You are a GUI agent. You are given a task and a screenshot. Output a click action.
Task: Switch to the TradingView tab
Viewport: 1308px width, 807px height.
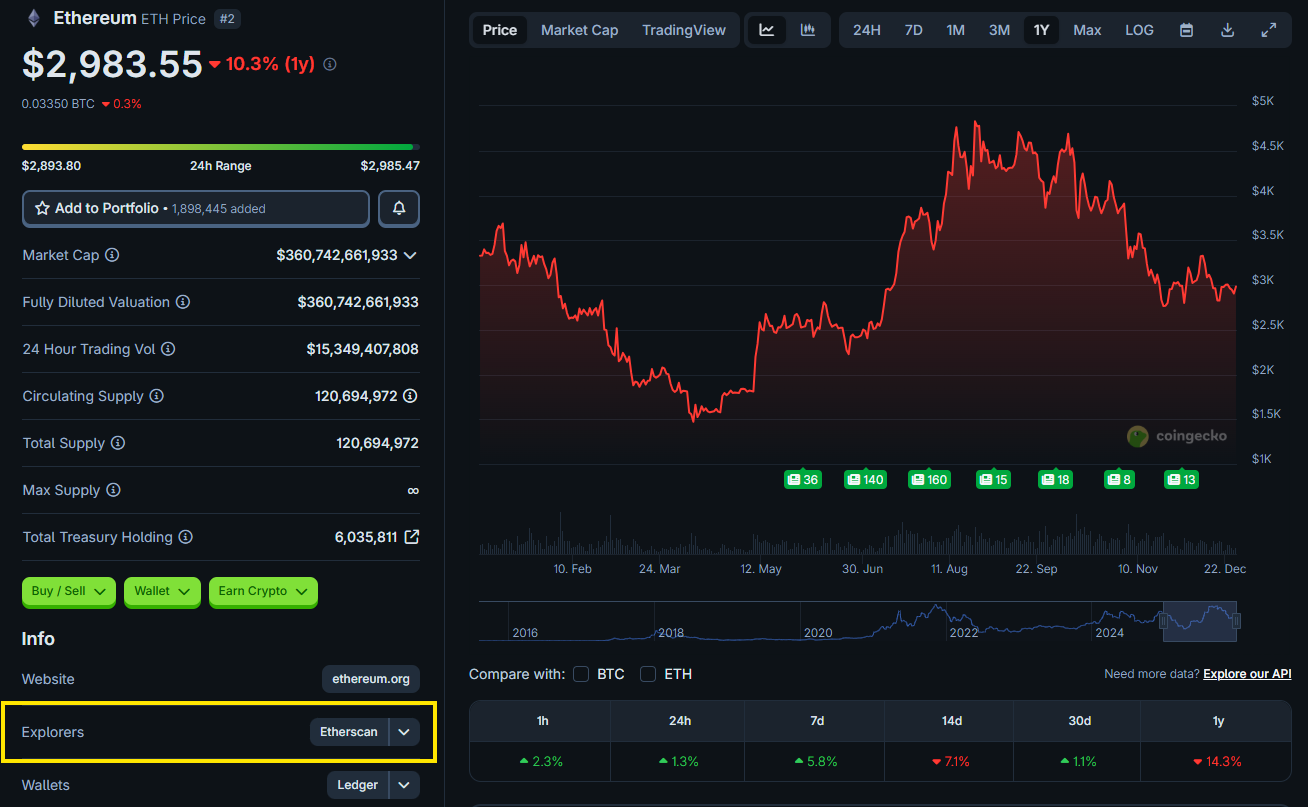[x=684, y=30]
